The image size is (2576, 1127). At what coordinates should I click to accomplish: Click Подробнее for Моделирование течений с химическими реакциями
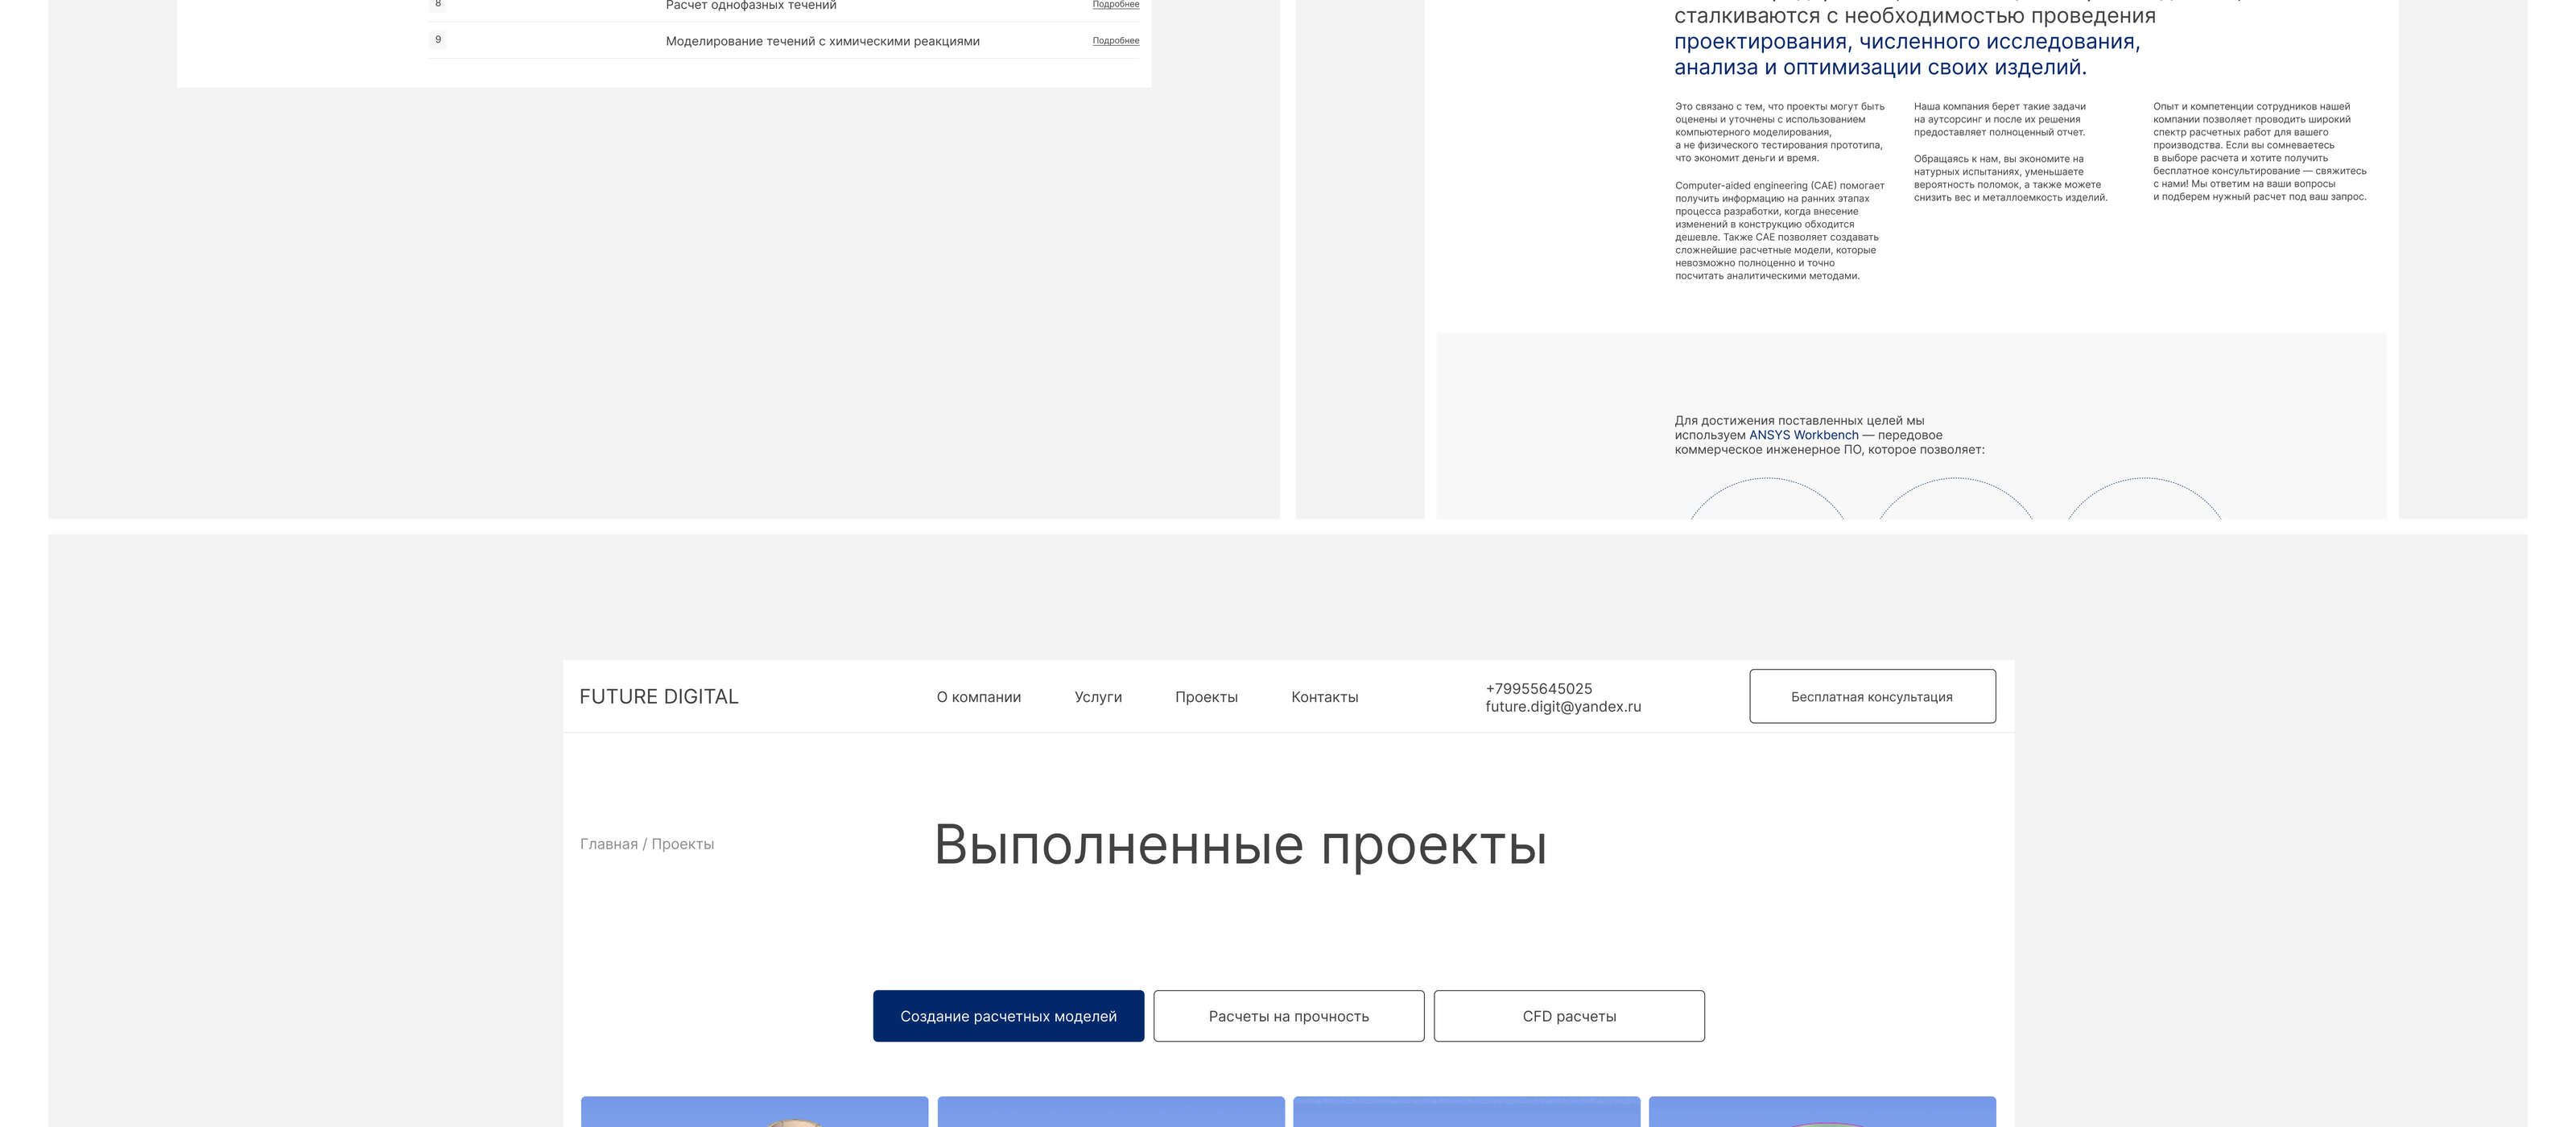pyautogui.click(x=1115, y=41)
